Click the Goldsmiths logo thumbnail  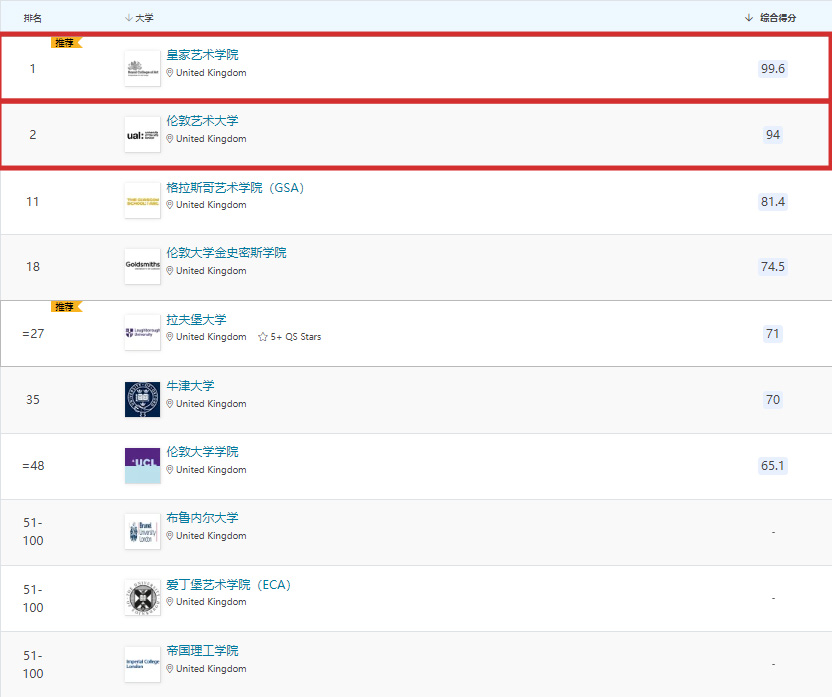point(142,266)
